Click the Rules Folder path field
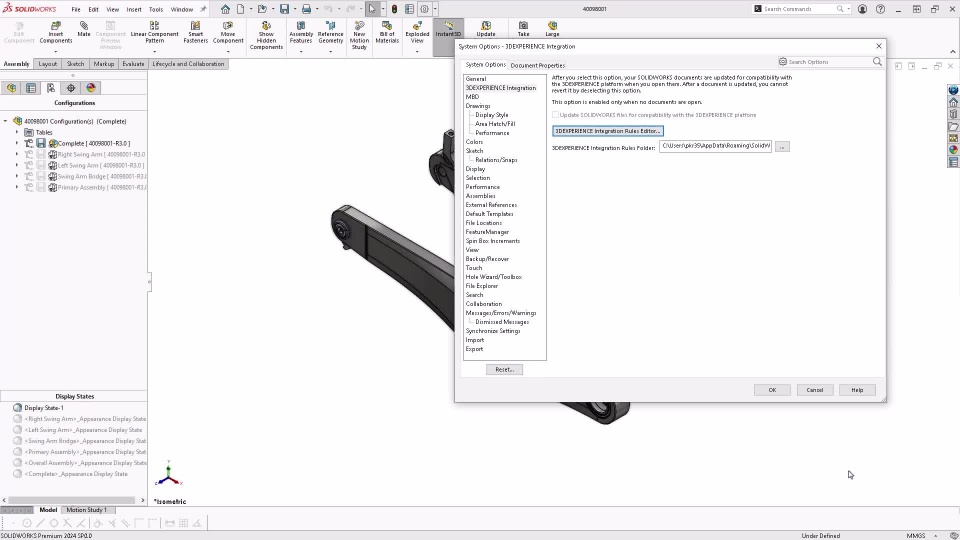Screen dimensions: 960x540 point(715,146)
